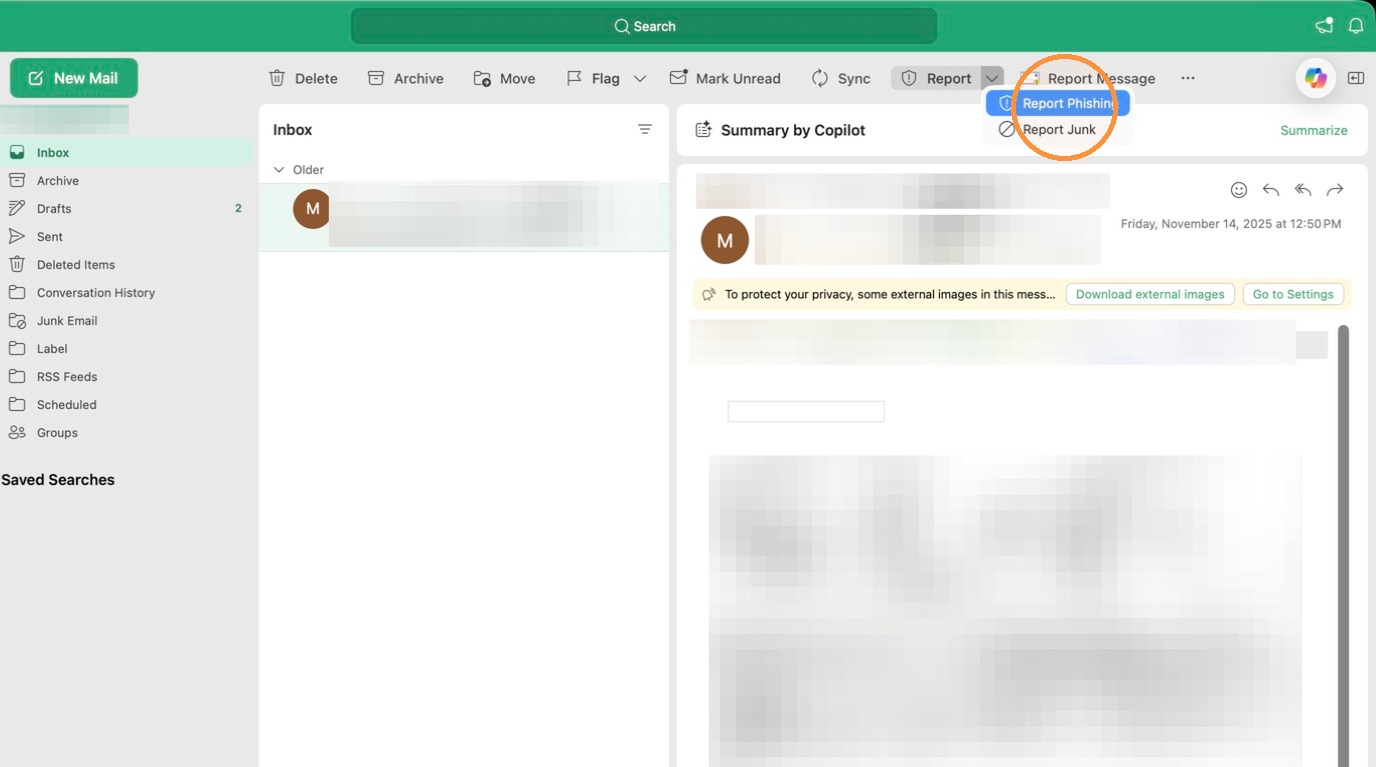Expand the Flag dropdown arrow
The height and width of the screenshot is (767, 1376).
(640, 78)
